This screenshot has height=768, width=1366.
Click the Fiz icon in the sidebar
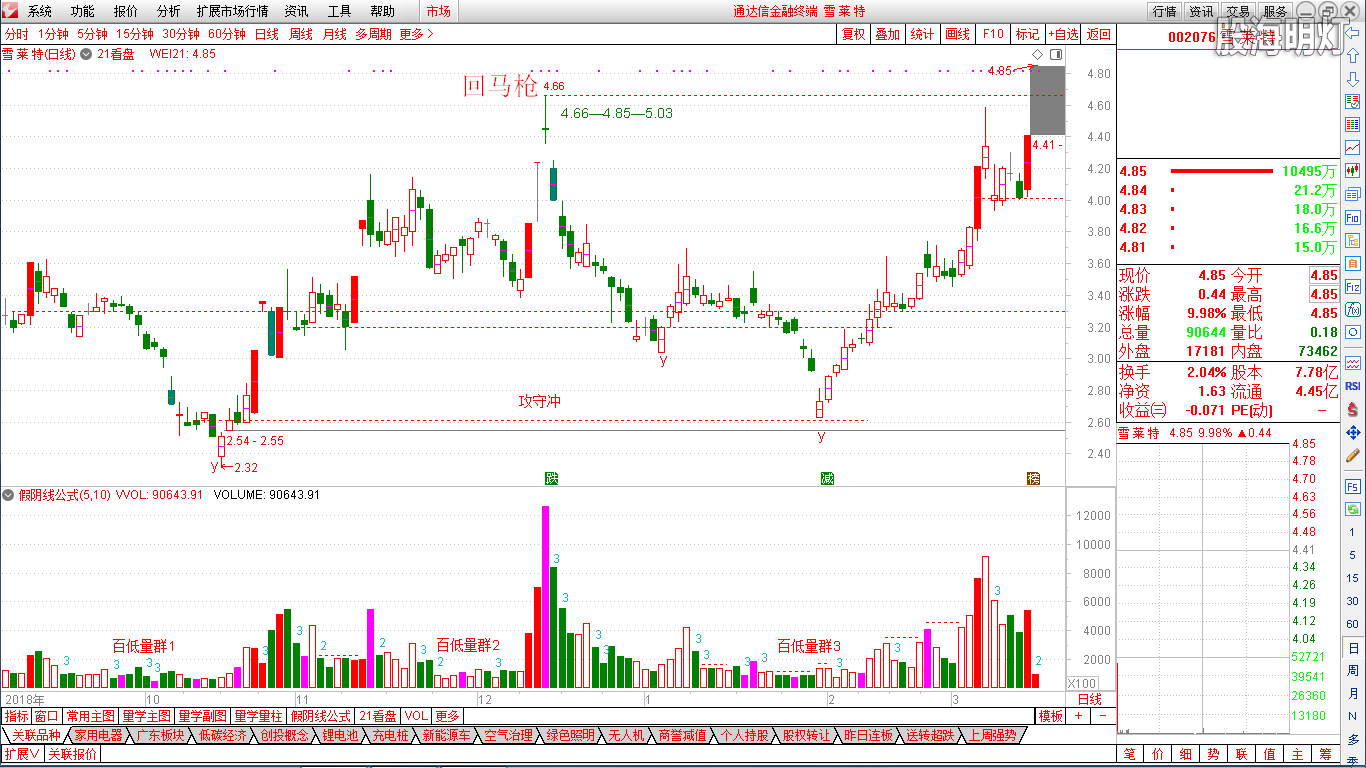tap(1353, 287)
